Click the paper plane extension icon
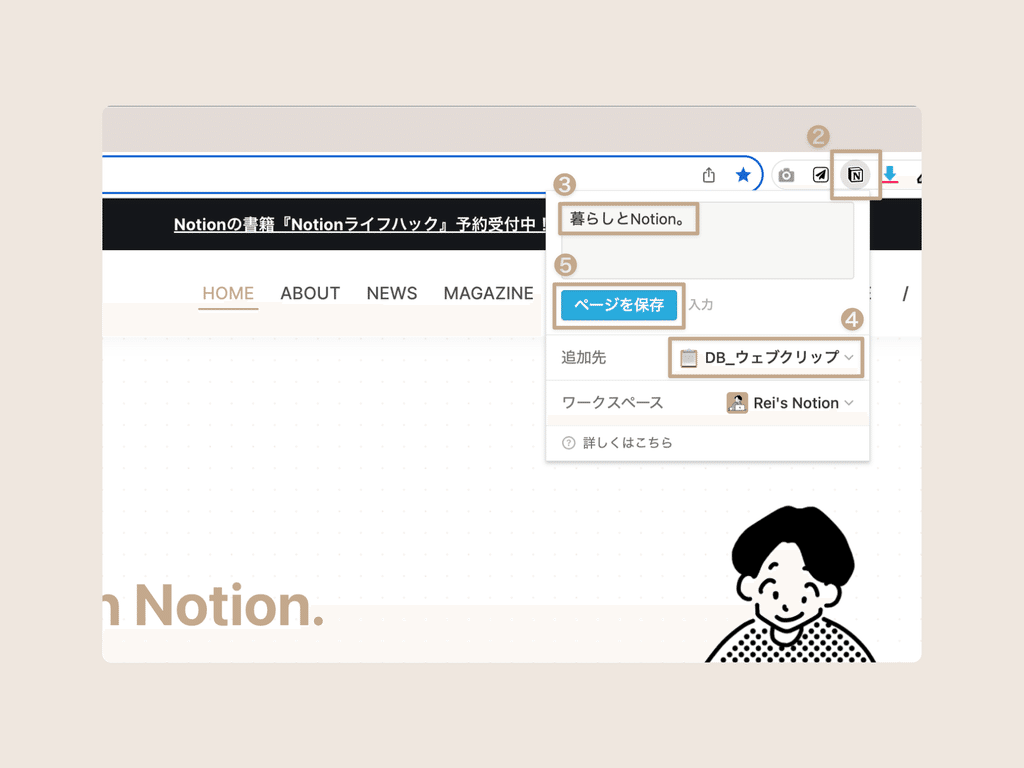 (x=821, y=175)
